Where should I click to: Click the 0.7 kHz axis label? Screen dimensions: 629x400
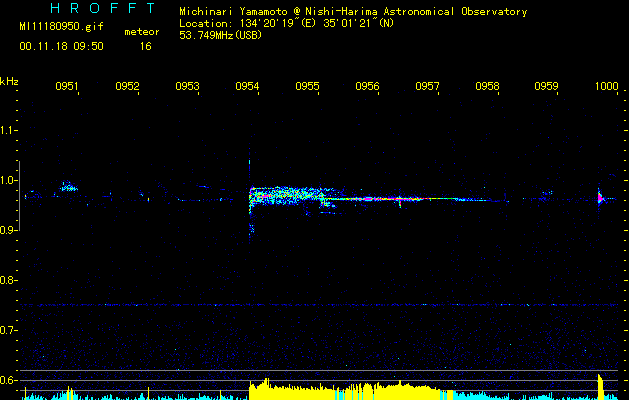pyautogui.click(x=7, y=330)
